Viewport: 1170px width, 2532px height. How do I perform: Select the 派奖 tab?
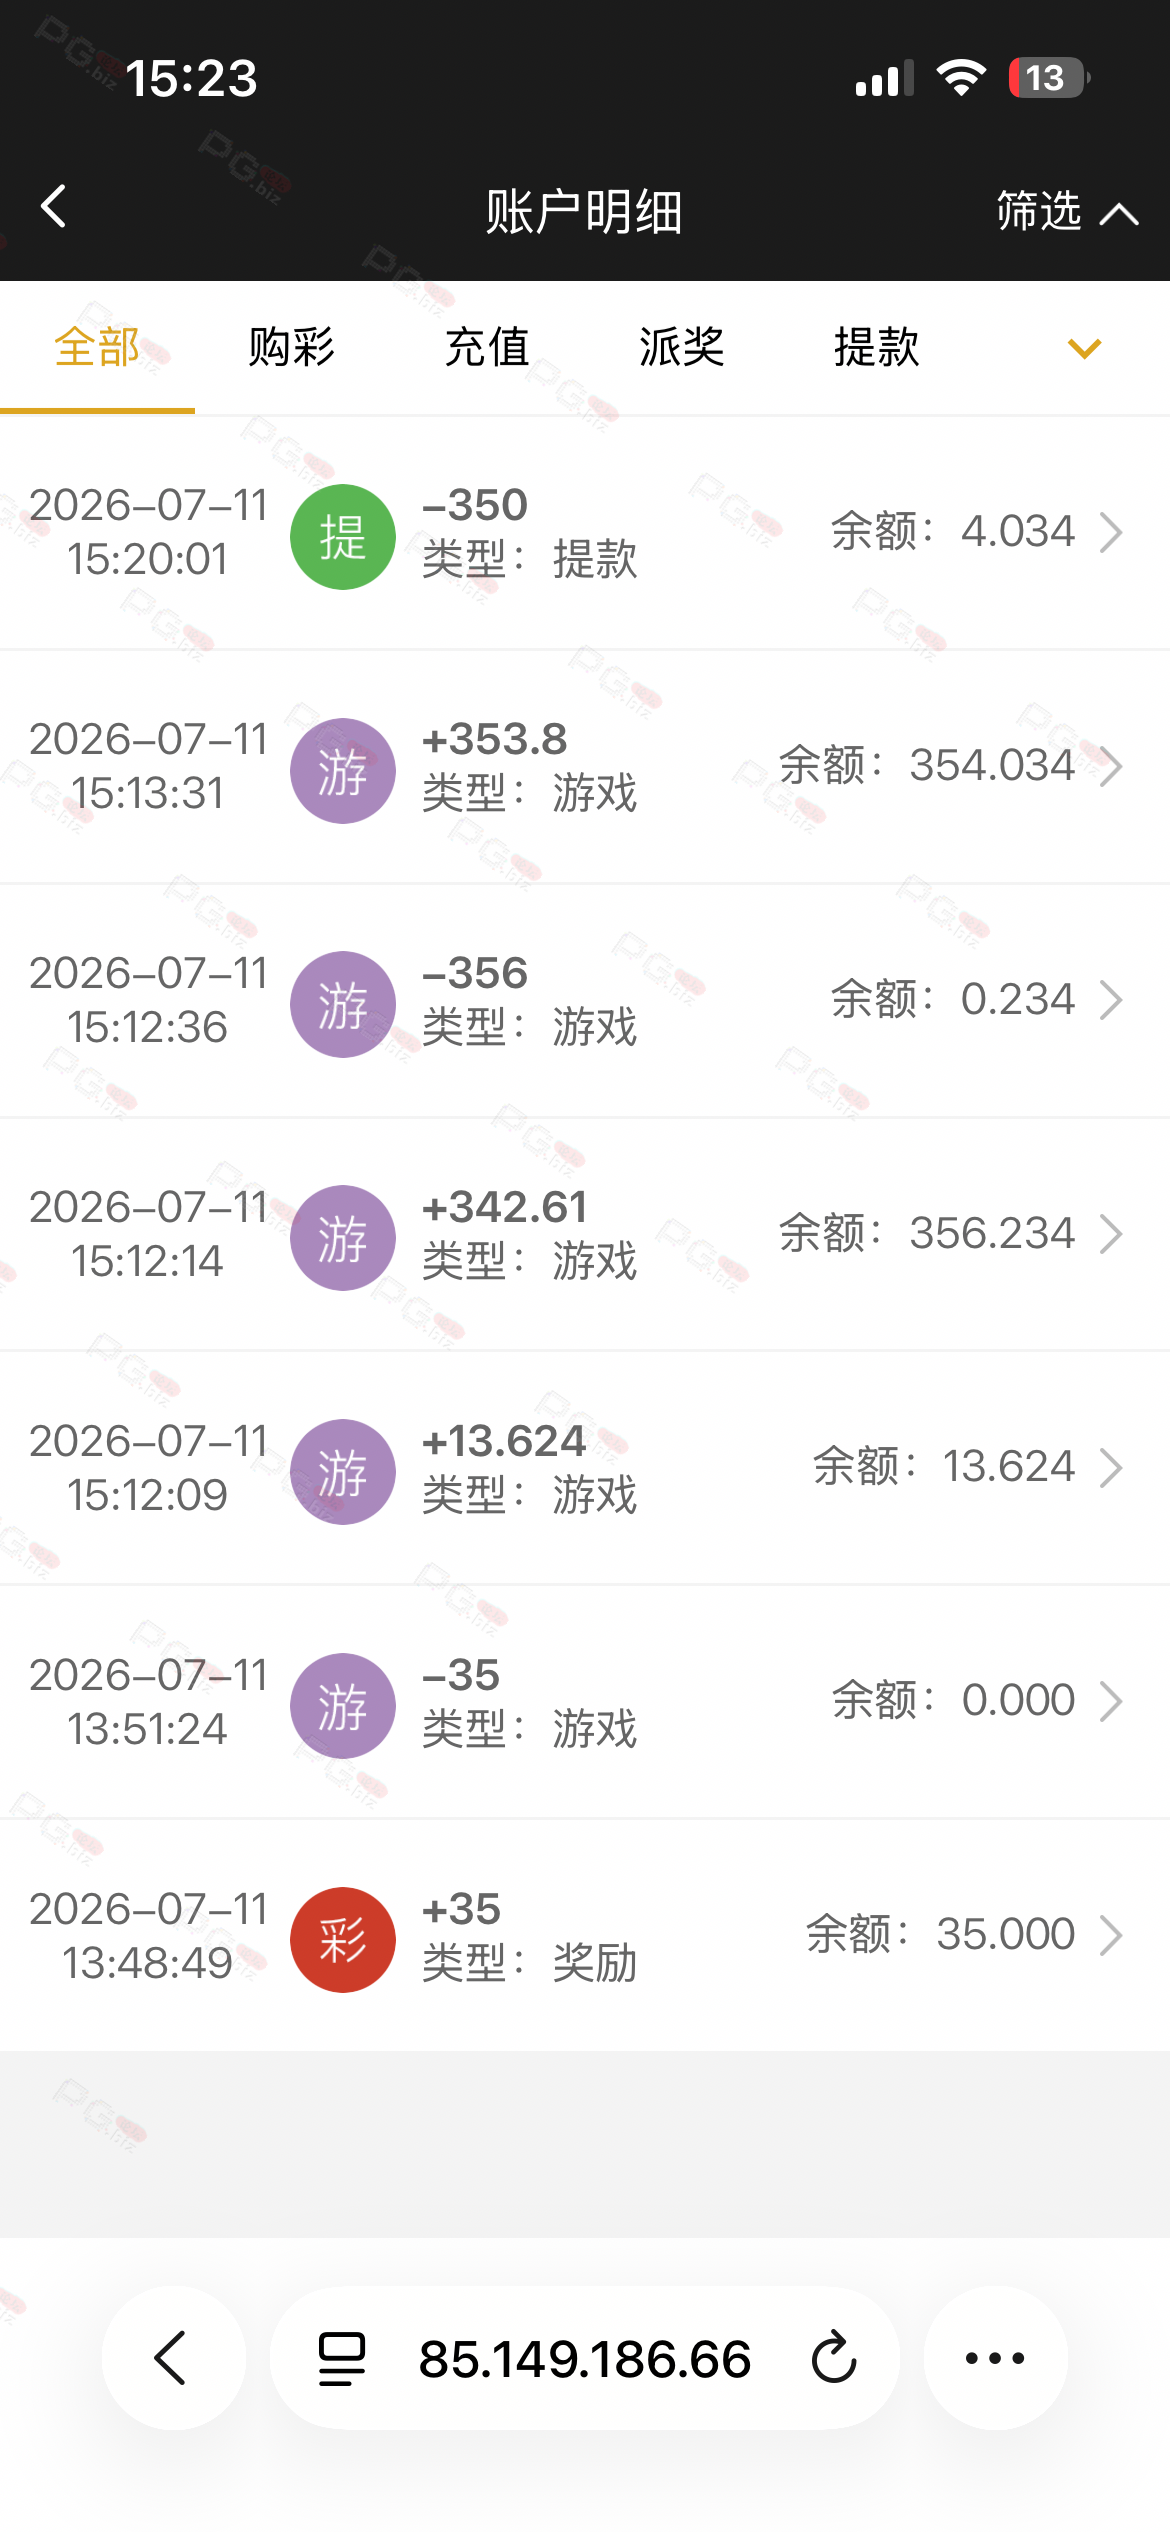(681, 347)
